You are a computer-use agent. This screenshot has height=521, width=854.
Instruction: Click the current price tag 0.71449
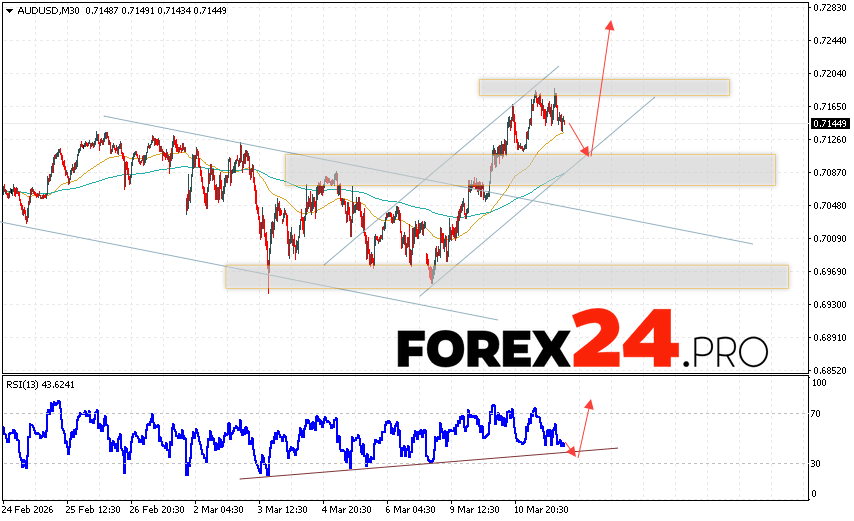[828, 123]
